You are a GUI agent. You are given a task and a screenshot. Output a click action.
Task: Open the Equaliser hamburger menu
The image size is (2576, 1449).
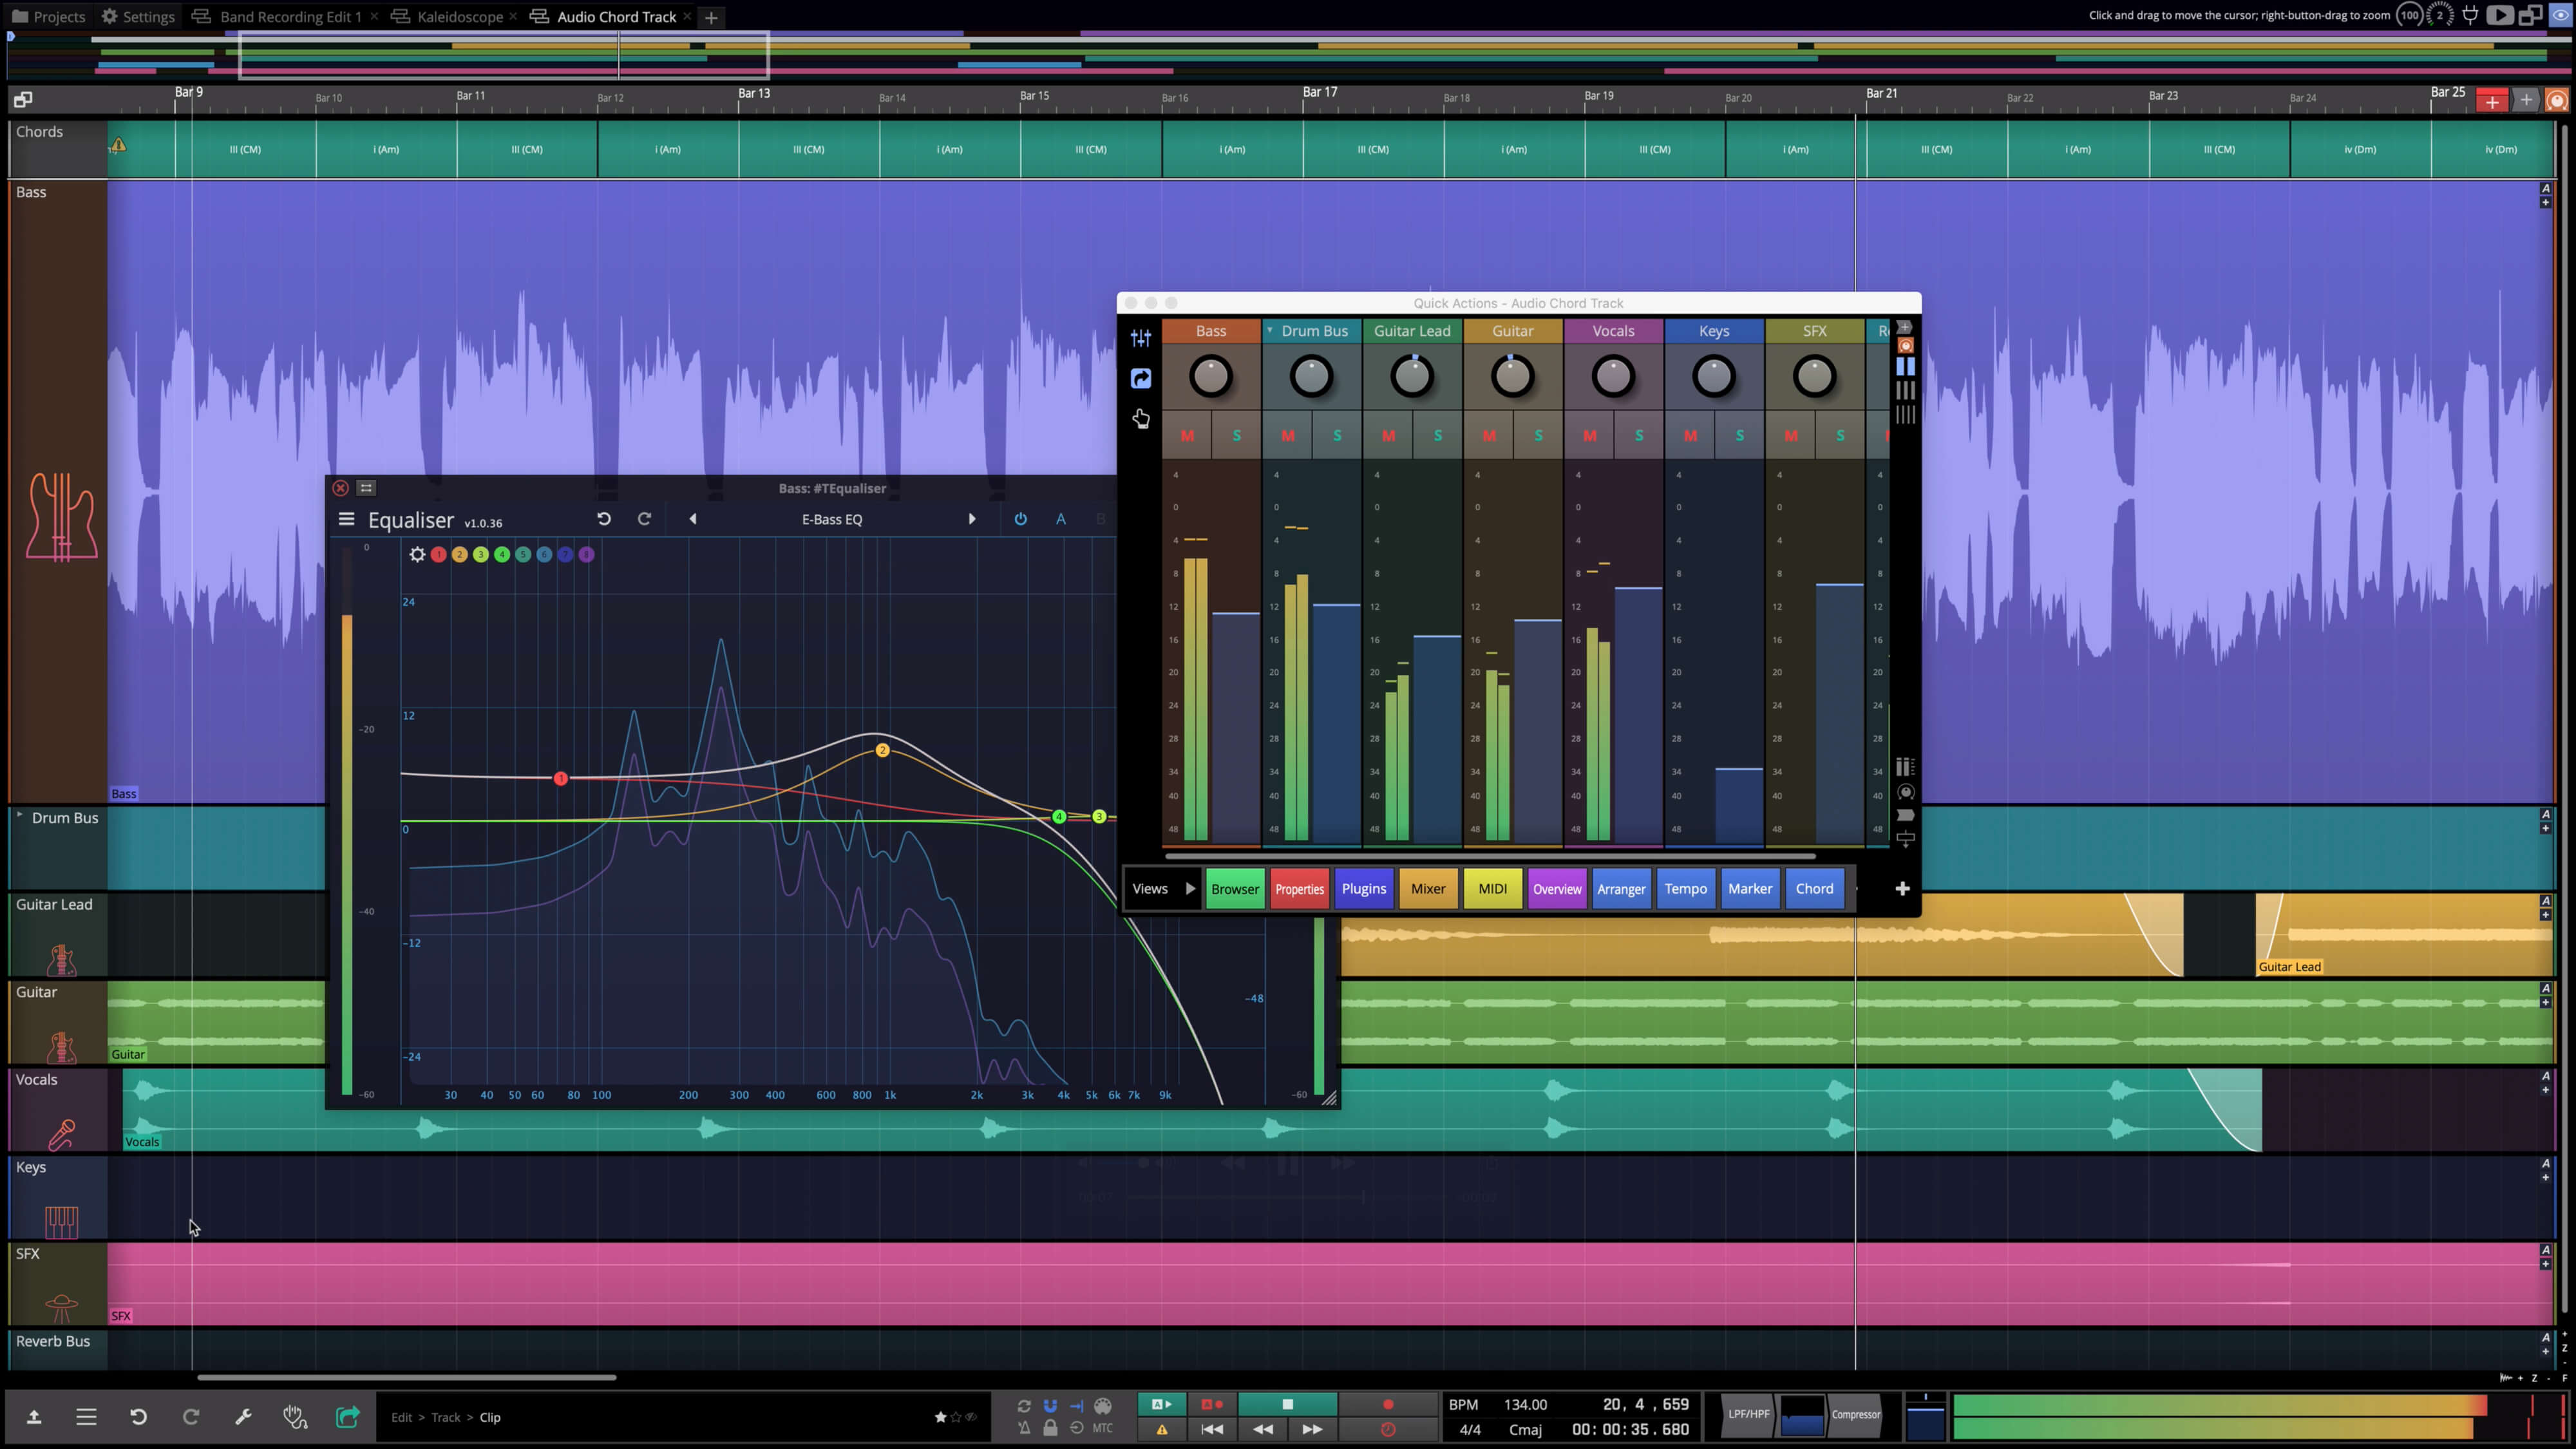pos(346,519)
